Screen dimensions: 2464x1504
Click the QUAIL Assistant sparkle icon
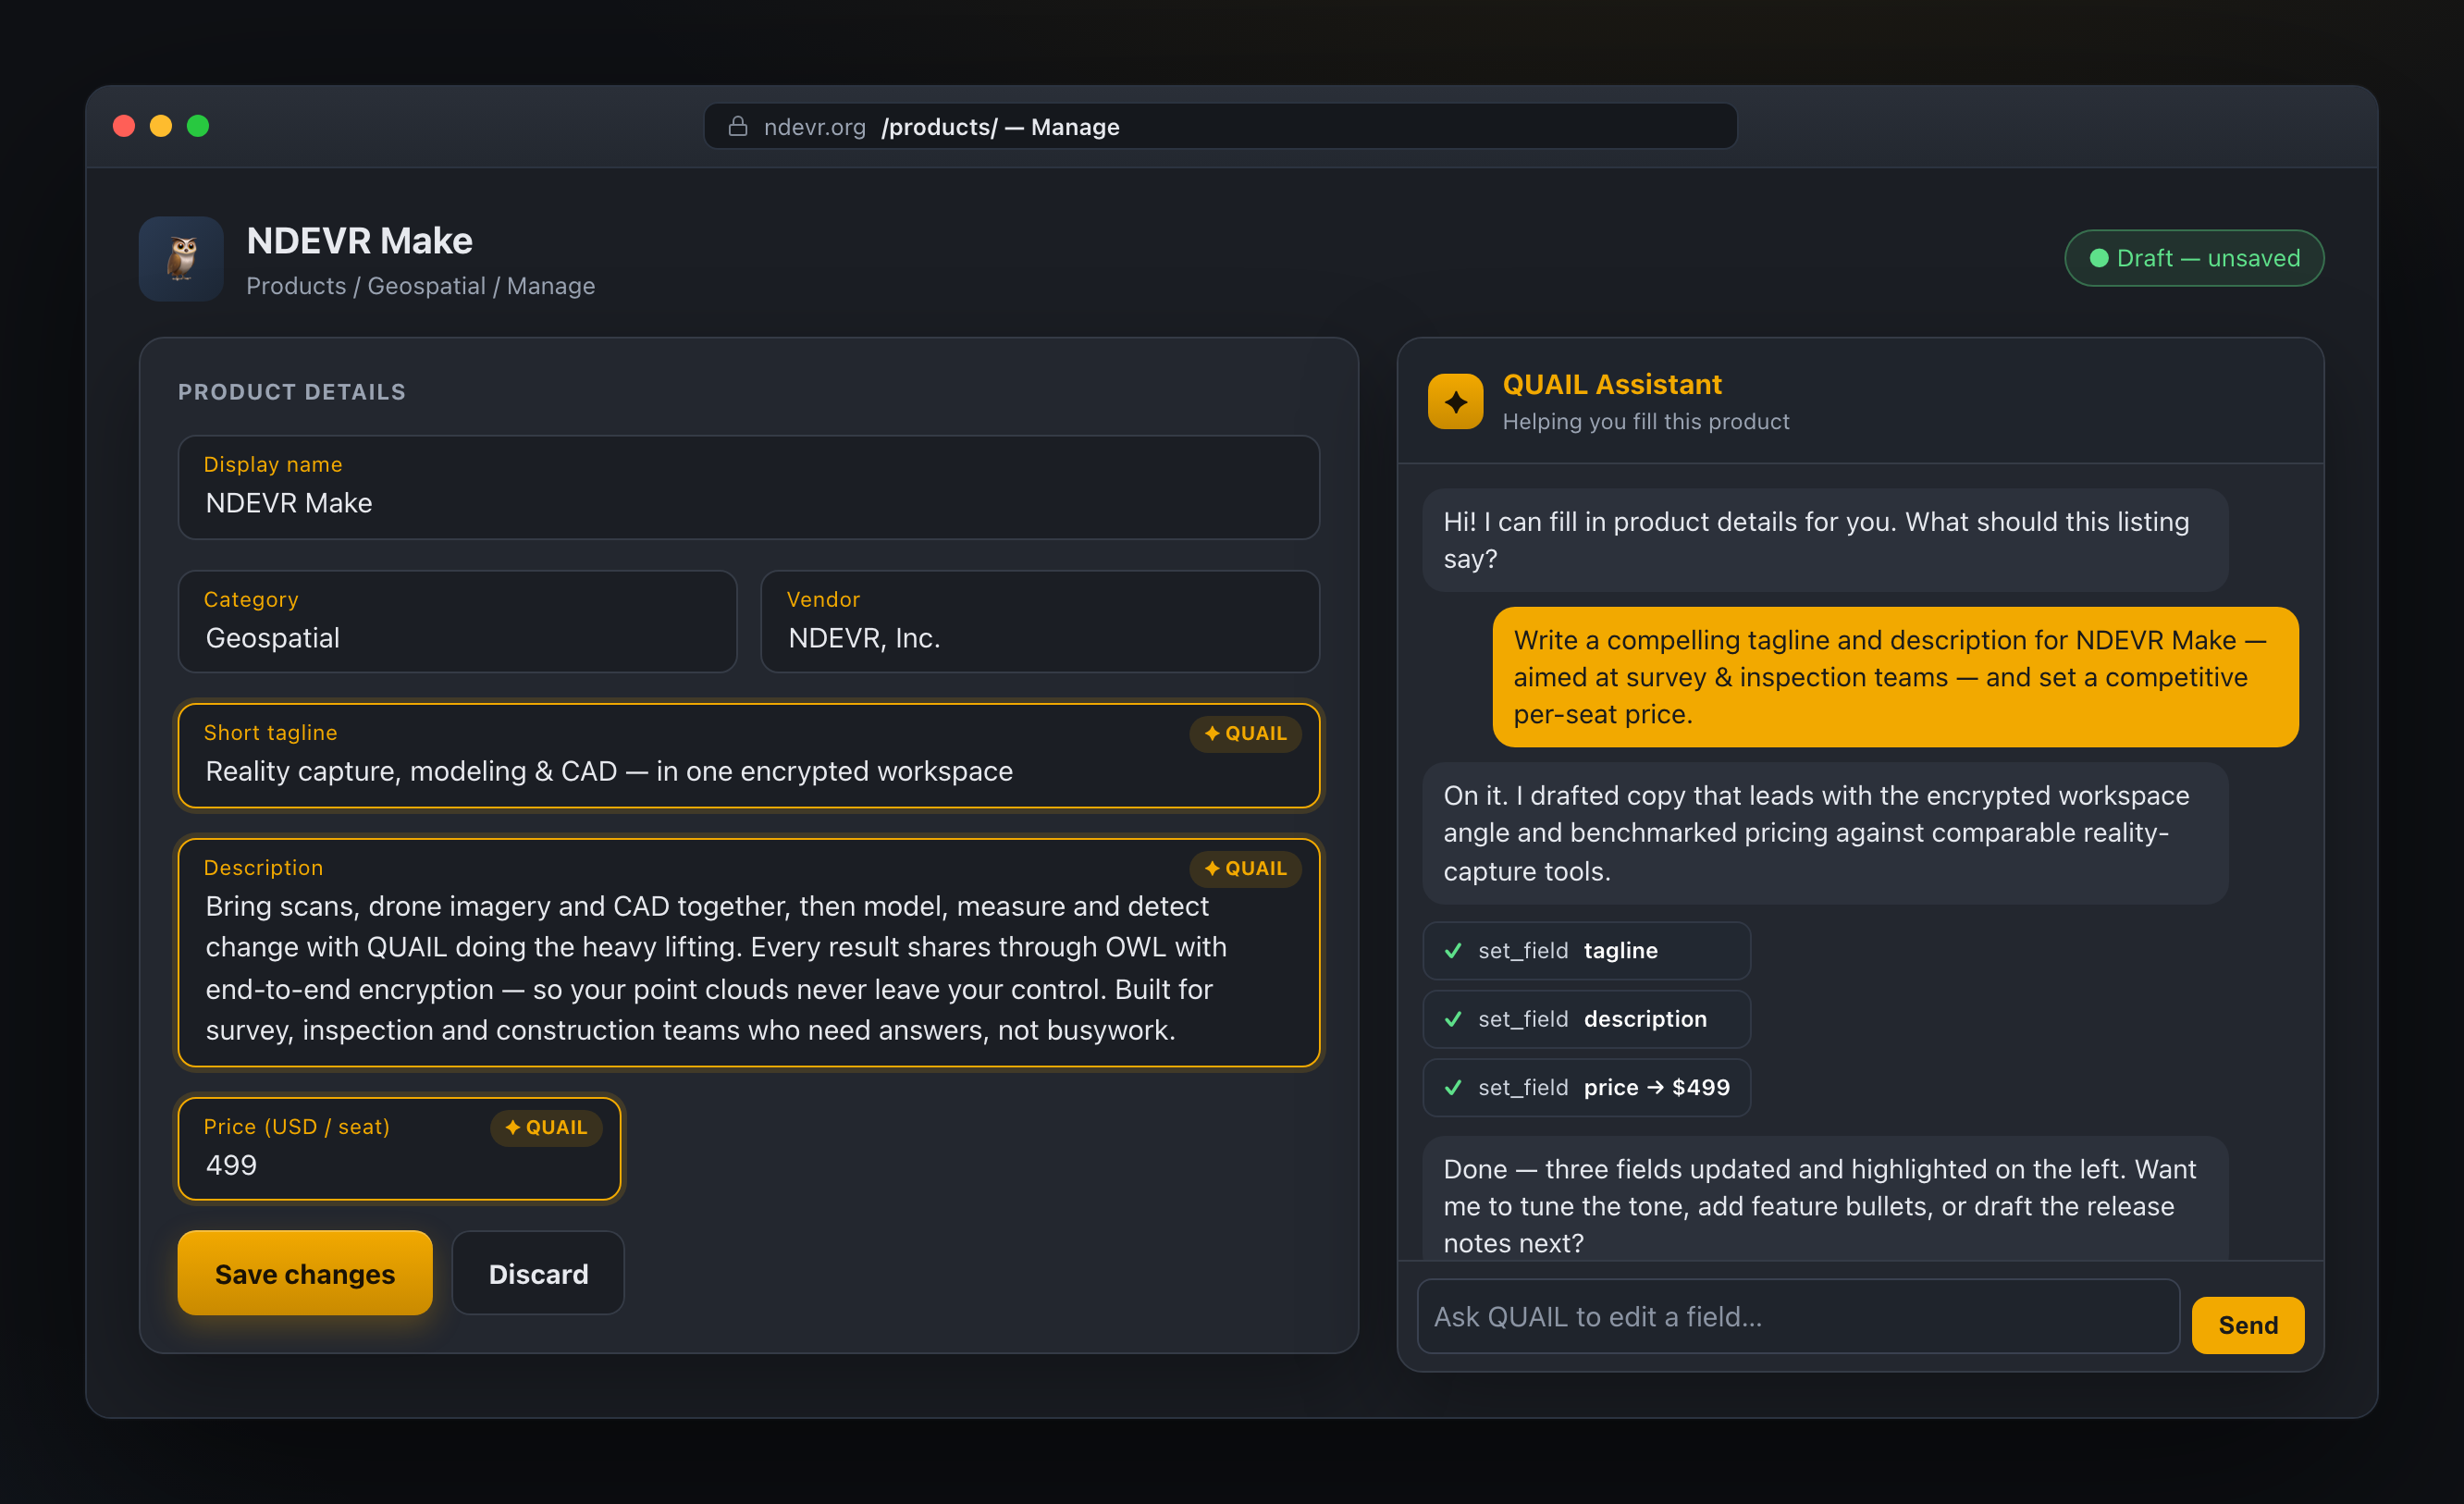point(1455,402)
